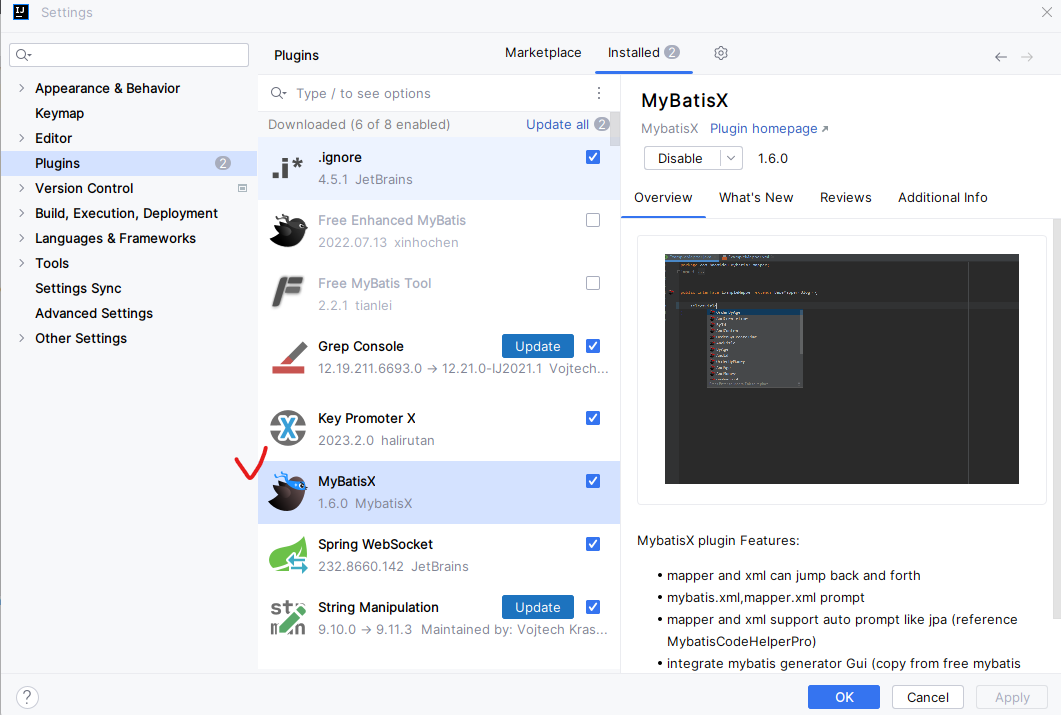Click Update button for String Manipulation
The width and height of the screenshot is (1061, 715).
point(537,607)
